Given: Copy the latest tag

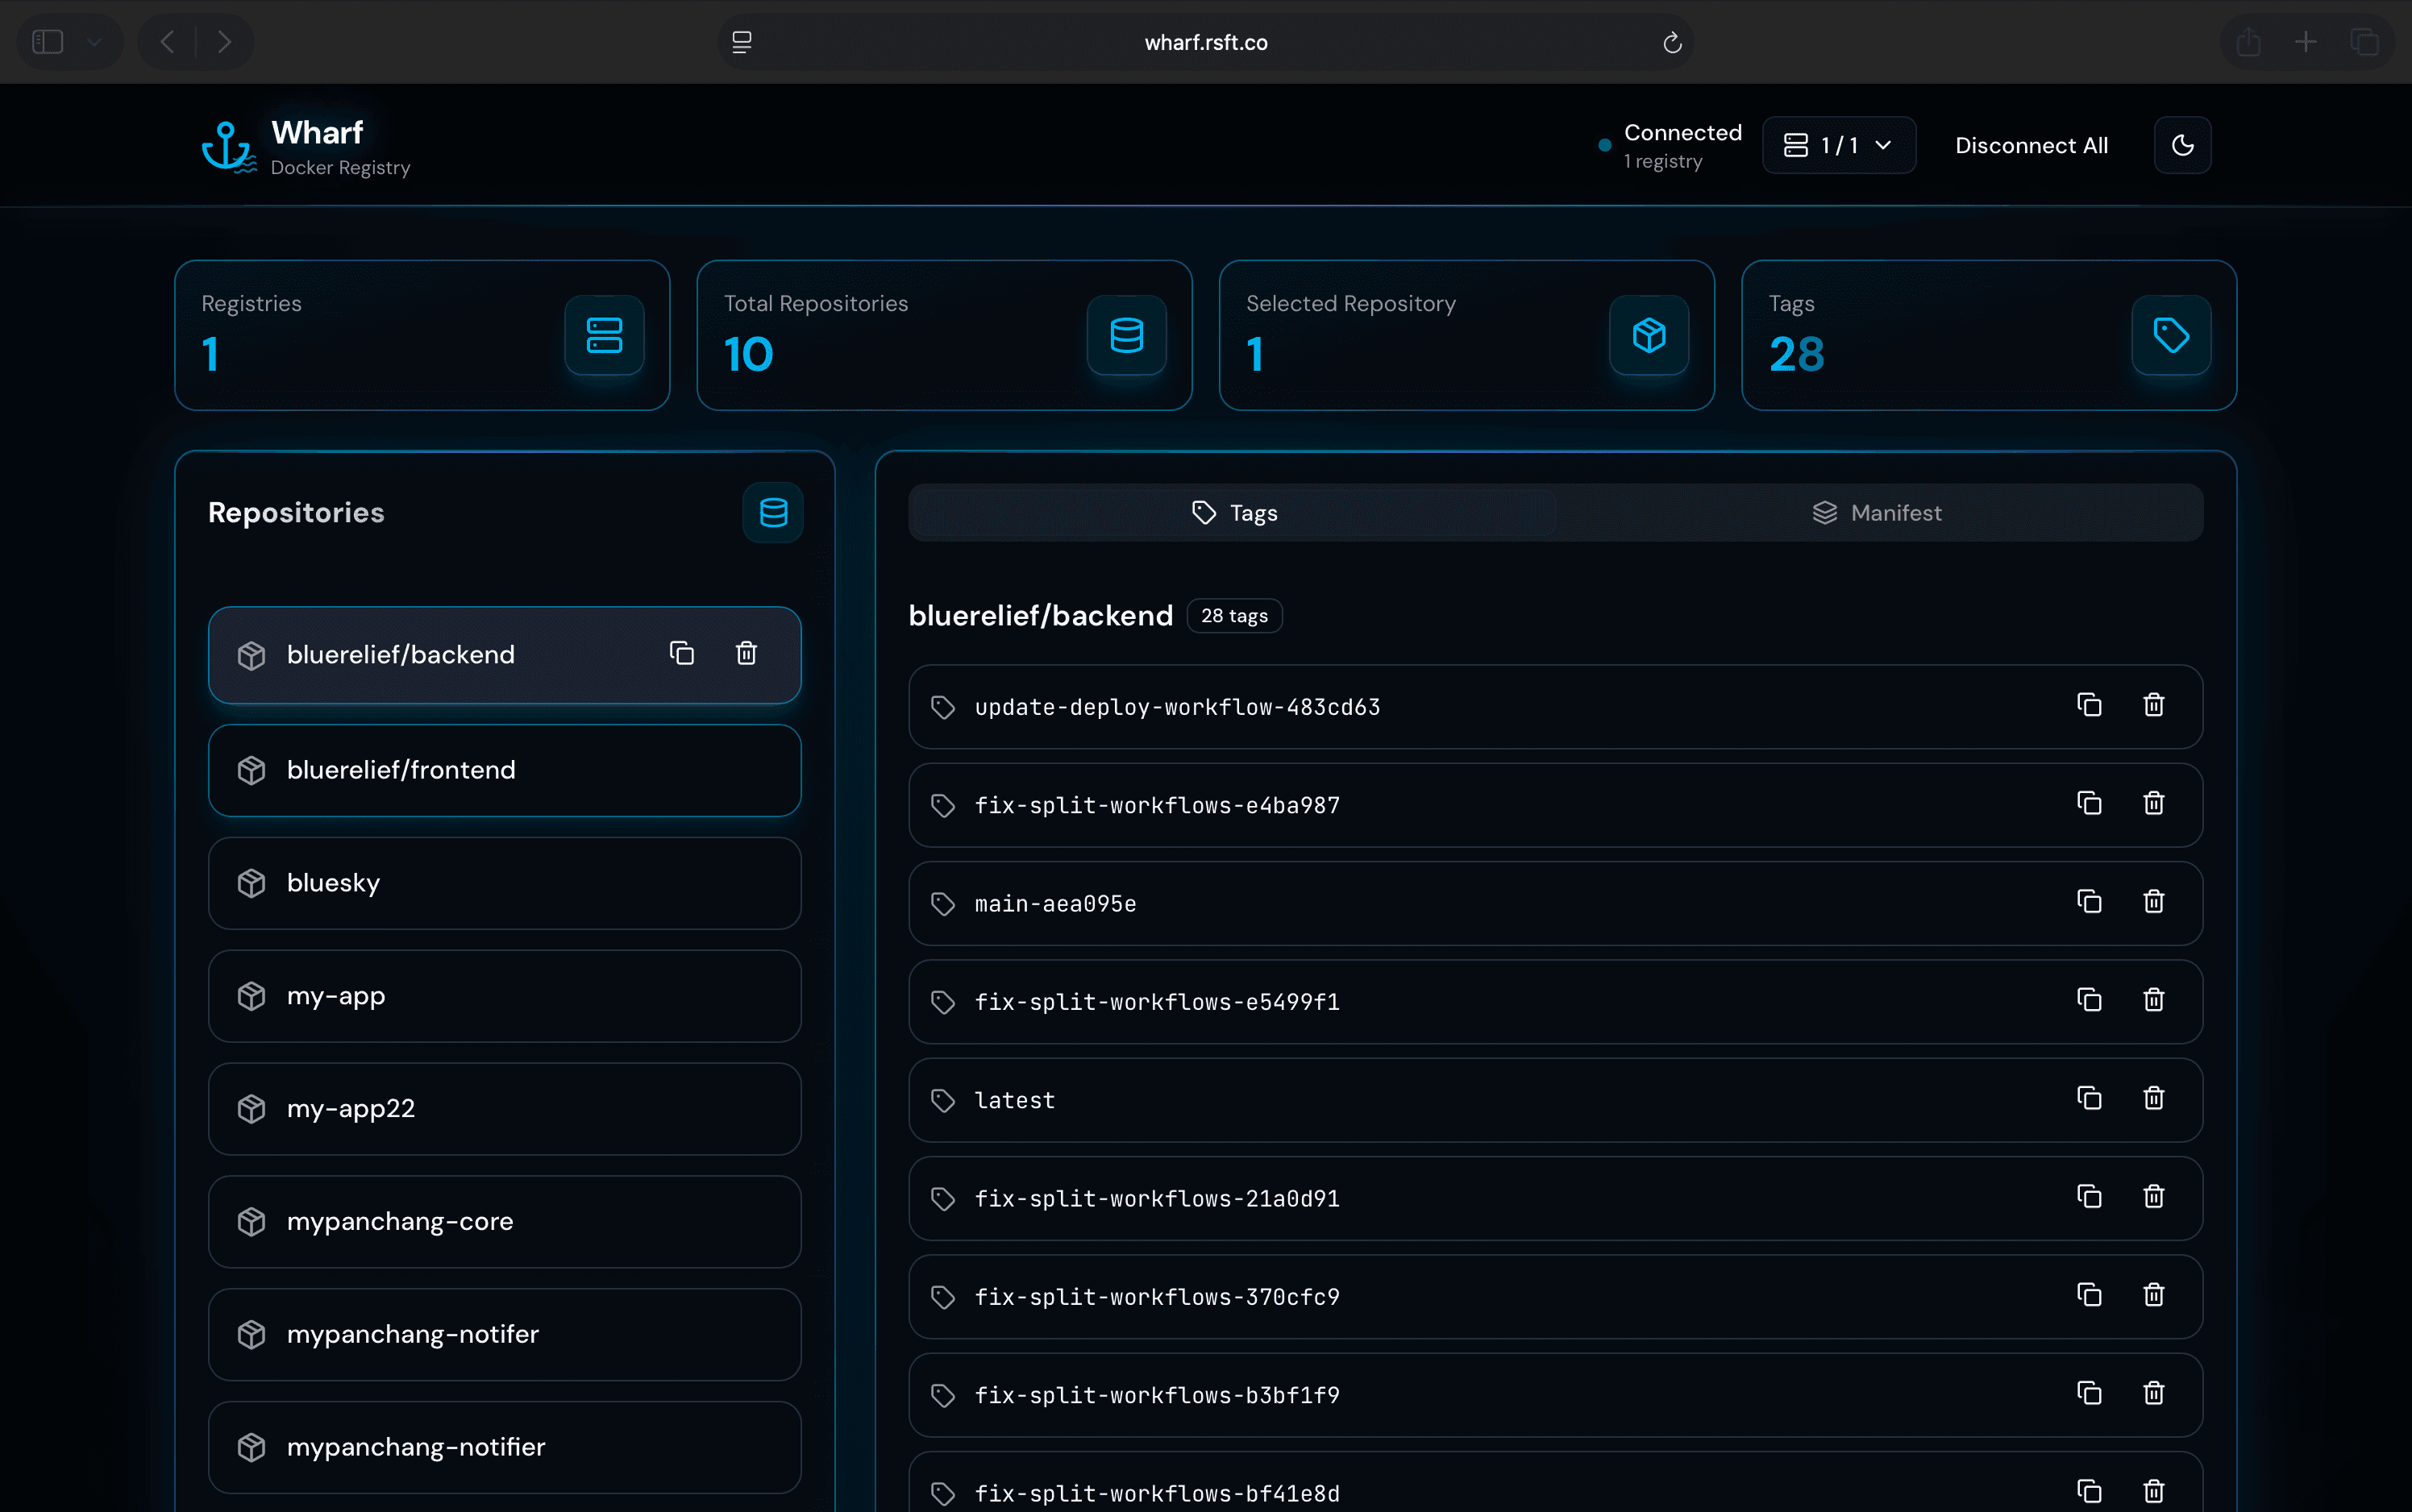Looking at the screenshot, I should [x=2089, y=1099].
